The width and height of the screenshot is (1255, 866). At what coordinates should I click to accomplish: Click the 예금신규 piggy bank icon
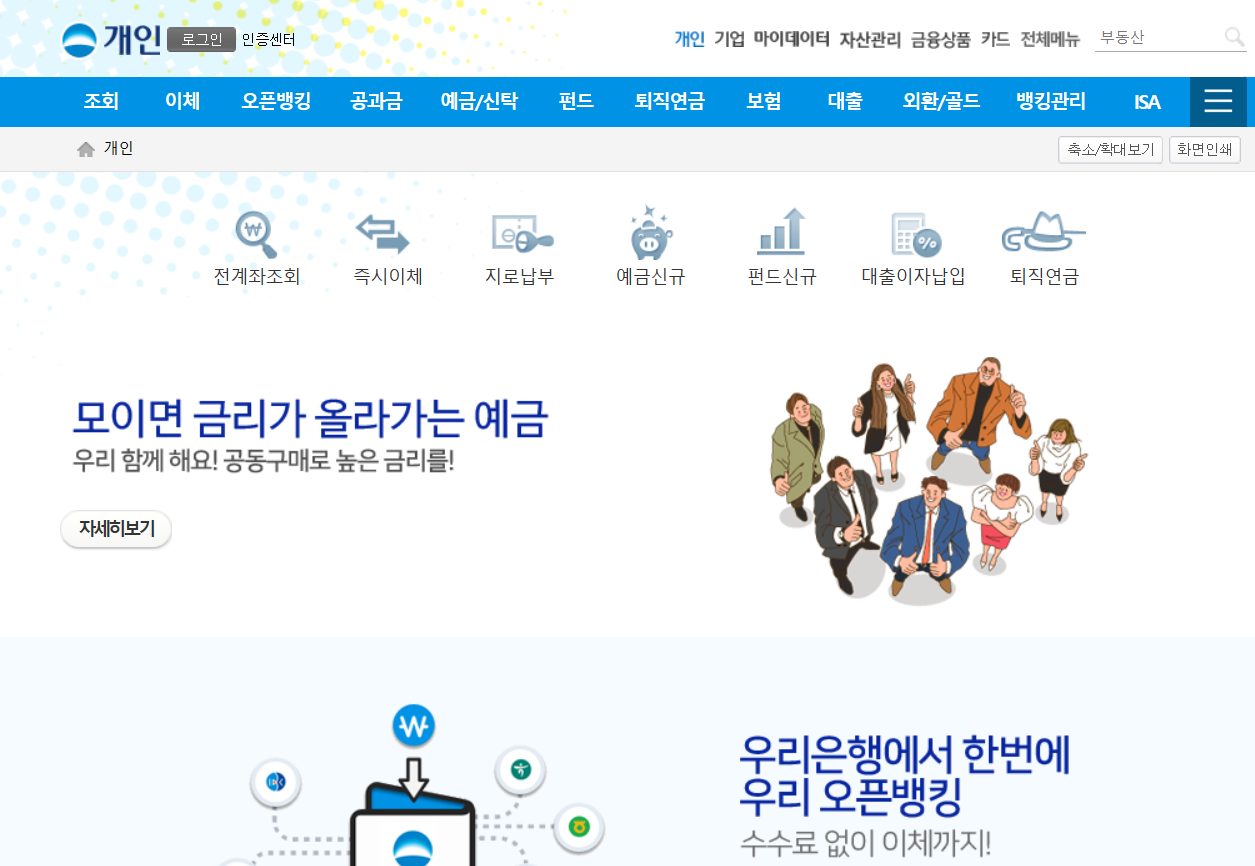(x=650, y=232)
